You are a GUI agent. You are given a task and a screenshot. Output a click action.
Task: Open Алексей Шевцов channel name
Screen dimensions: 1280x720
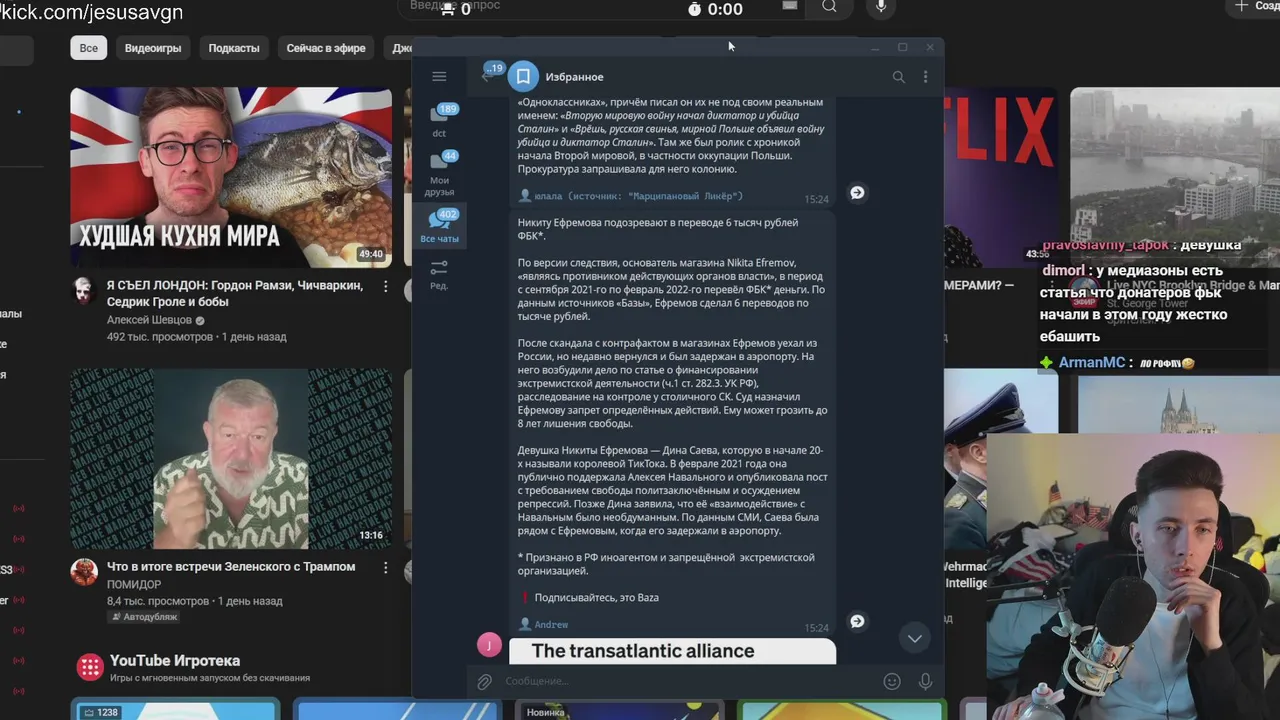pos(149,320)
